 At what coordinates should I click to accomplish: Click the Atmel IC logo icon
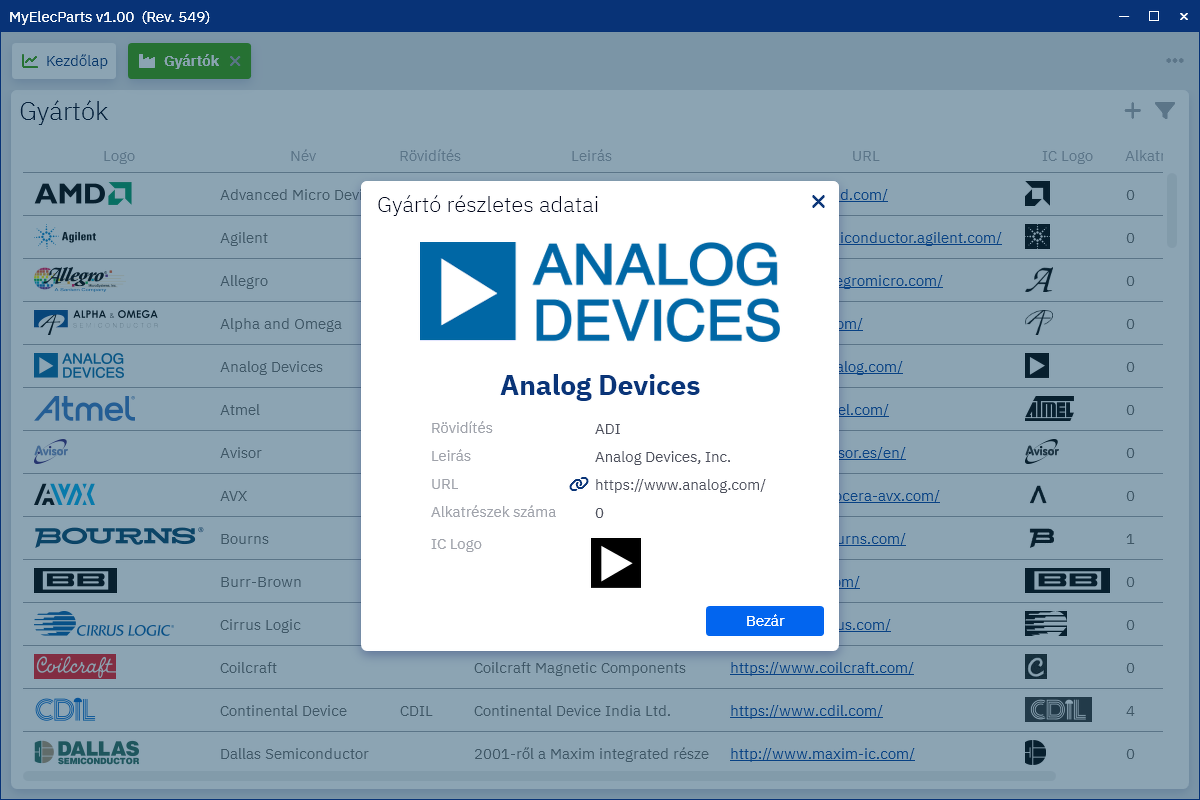(x=1050, y=409)
